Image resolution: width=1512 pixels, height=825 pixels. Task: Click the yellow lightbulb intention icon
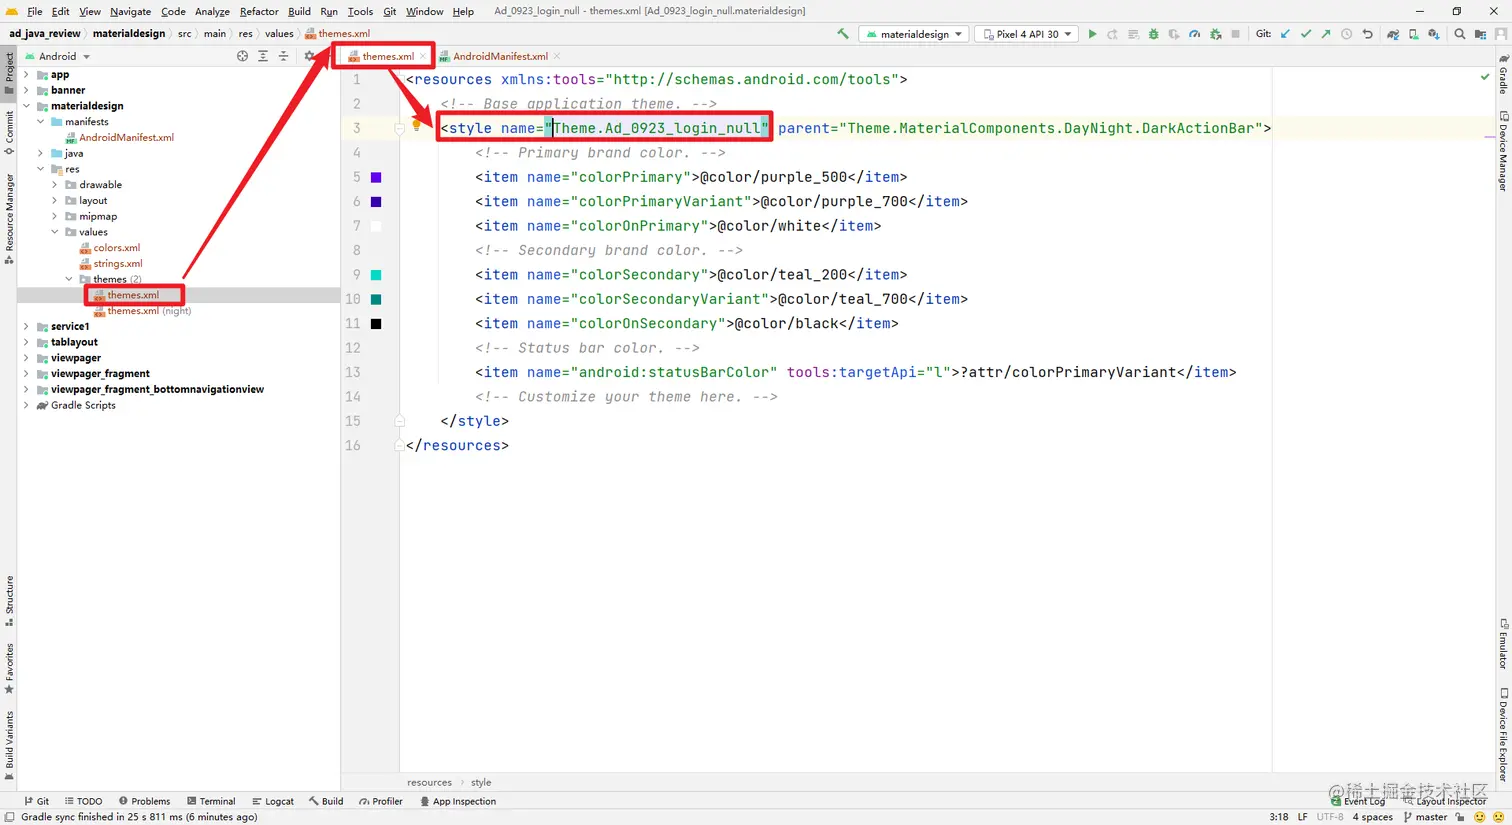pyautogui.click(x=416, y=125)
